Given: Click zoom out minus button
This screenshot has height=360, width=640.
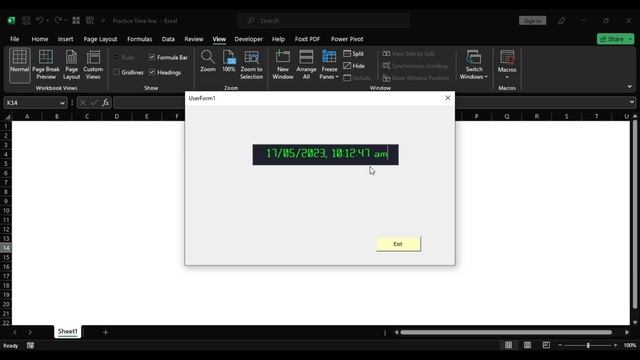Looking at the screenshot, I should point(560,345).
